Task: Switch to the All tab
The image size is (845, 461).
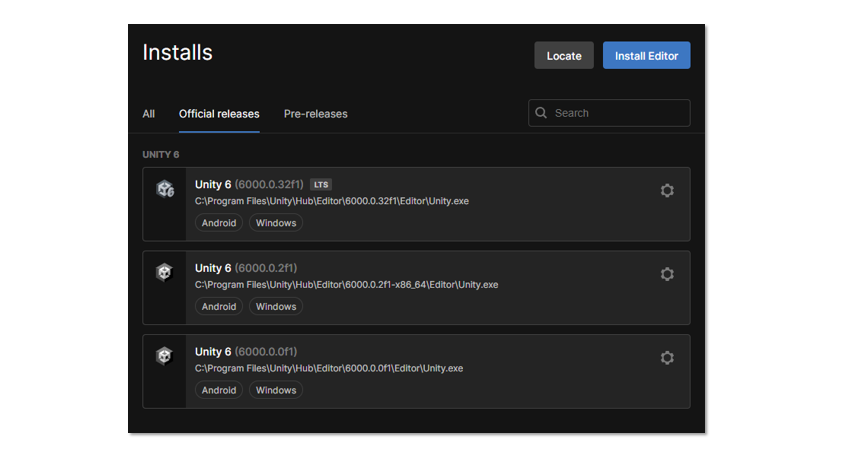Action: tap(149, 114)
